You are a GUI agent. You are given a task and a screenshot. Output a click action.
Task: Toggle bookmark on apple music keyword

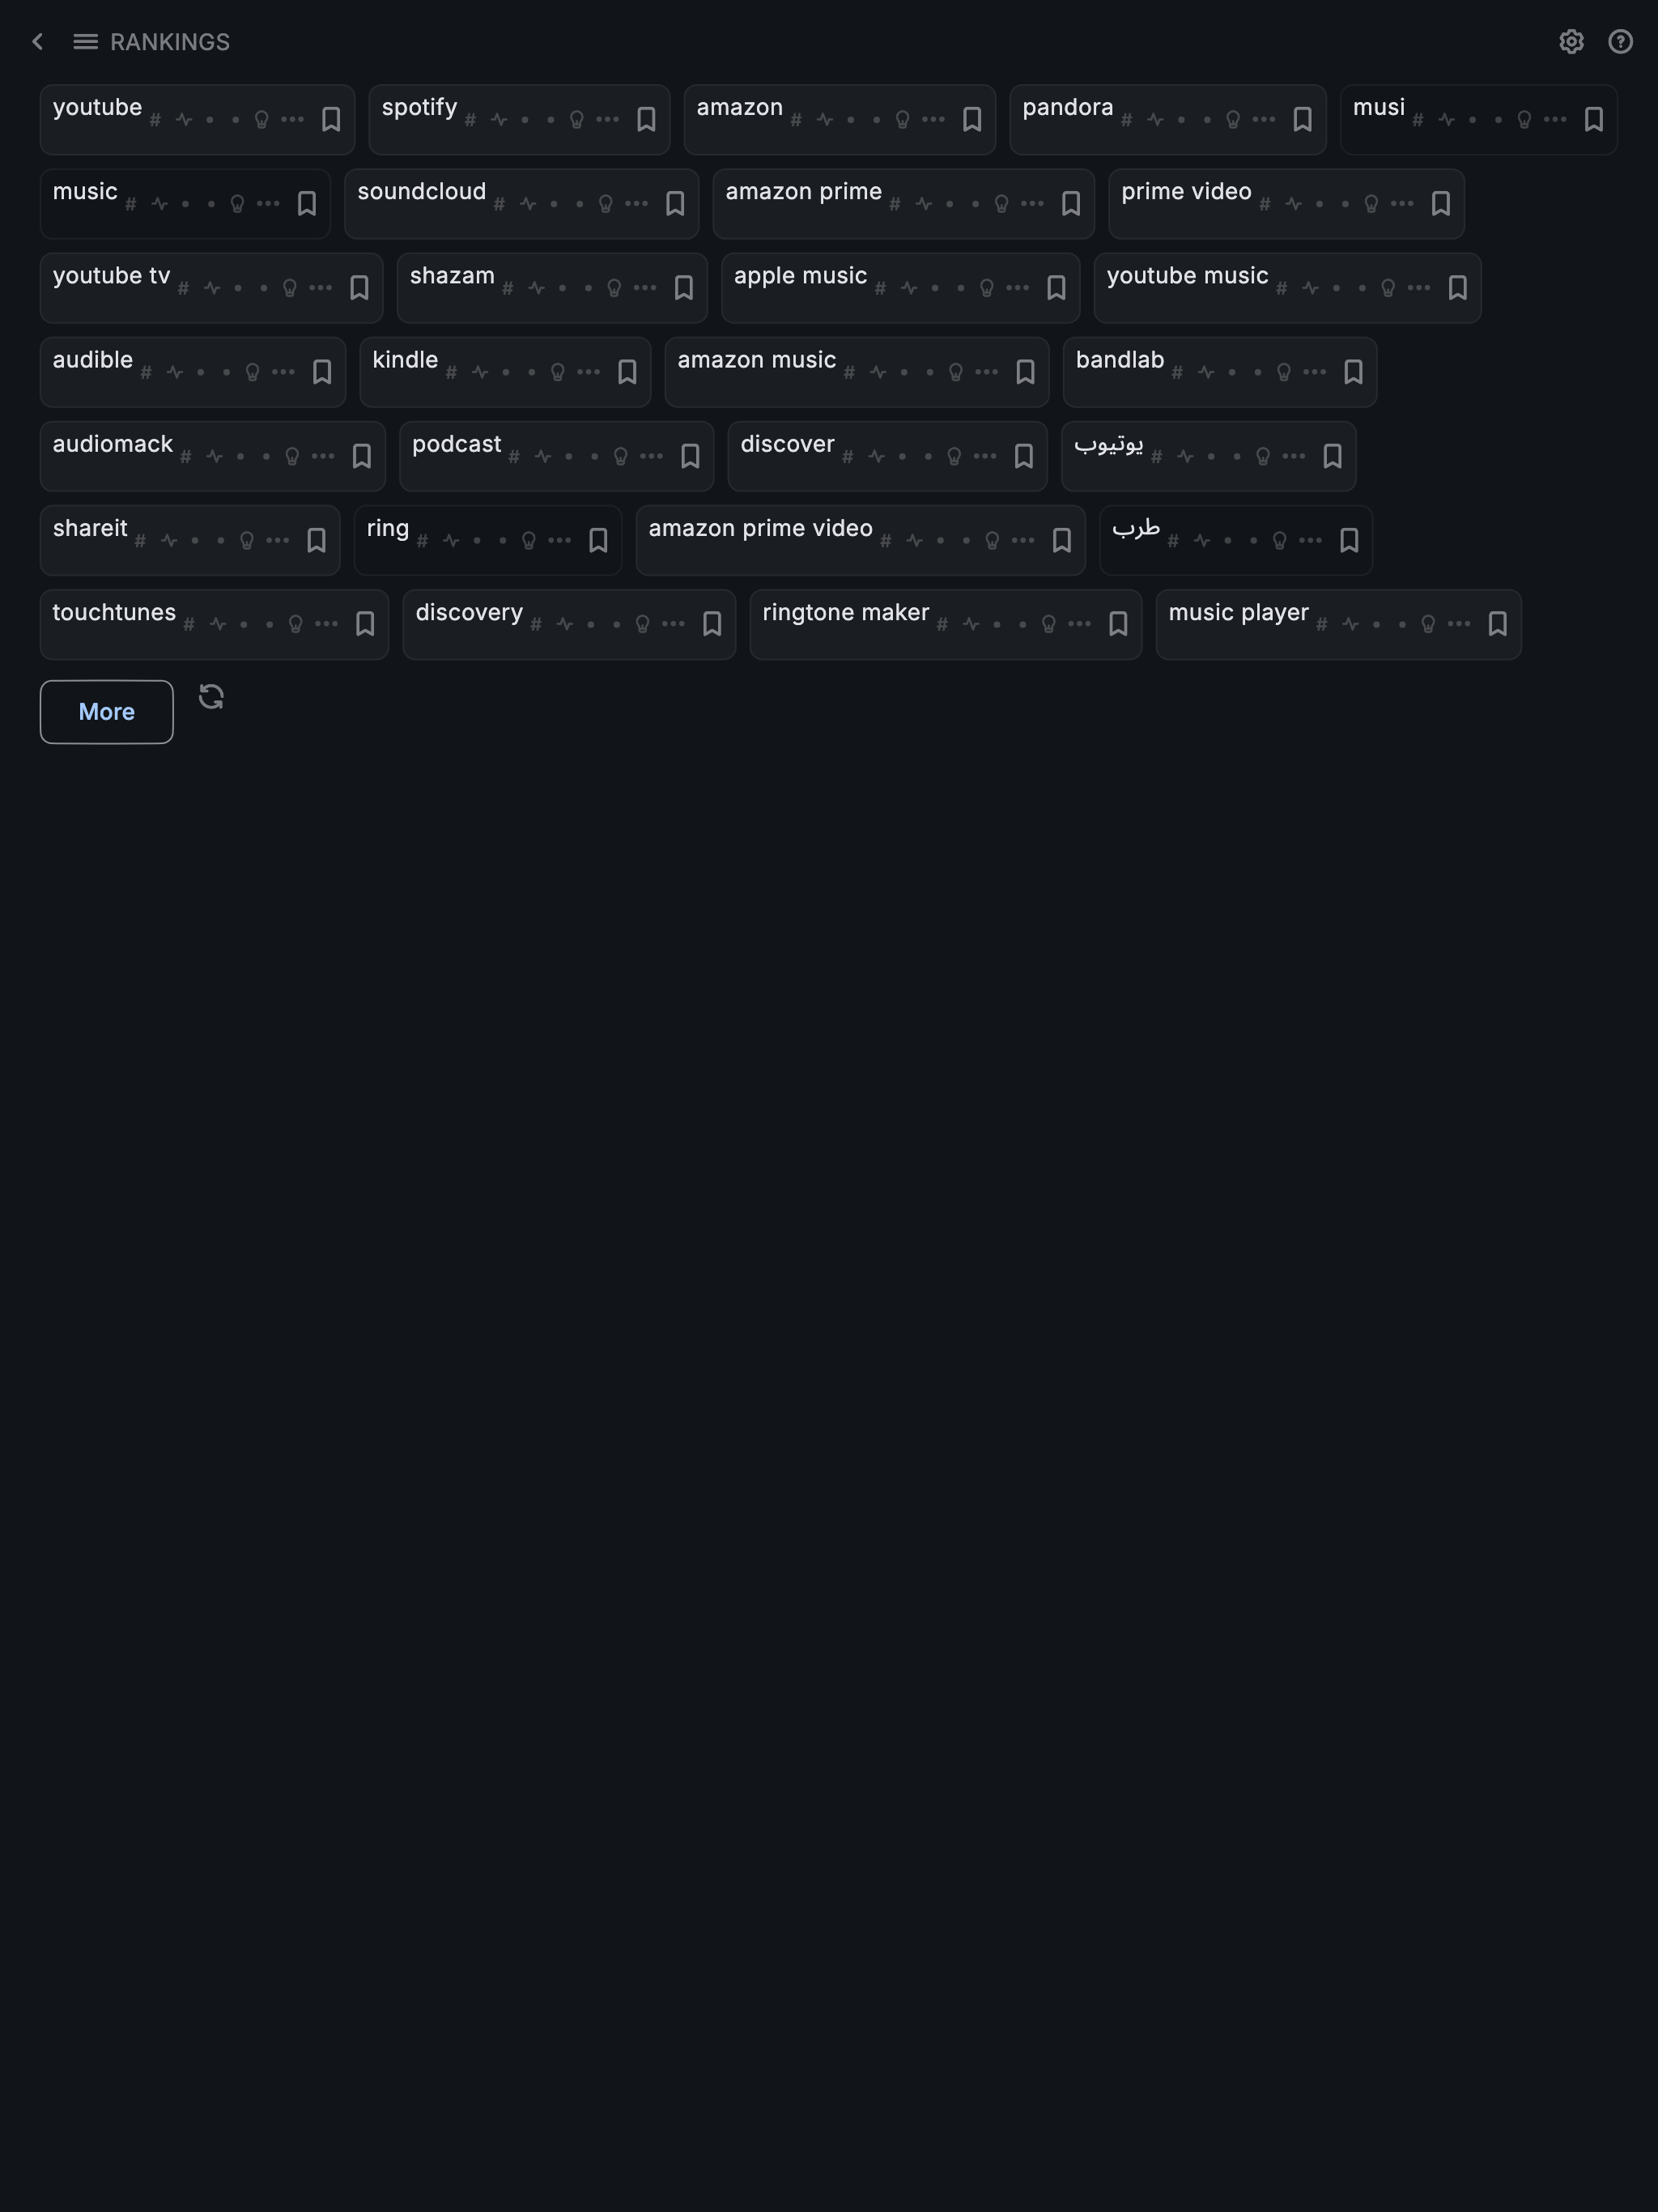[x=1056, y=288]
